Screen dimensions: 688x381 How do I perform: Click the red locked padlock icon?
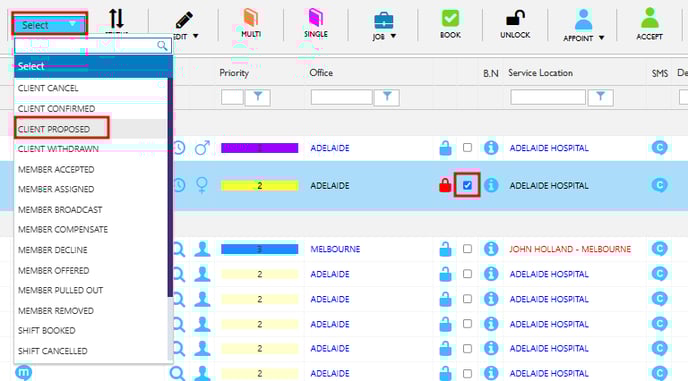click(x=445, y=185)
